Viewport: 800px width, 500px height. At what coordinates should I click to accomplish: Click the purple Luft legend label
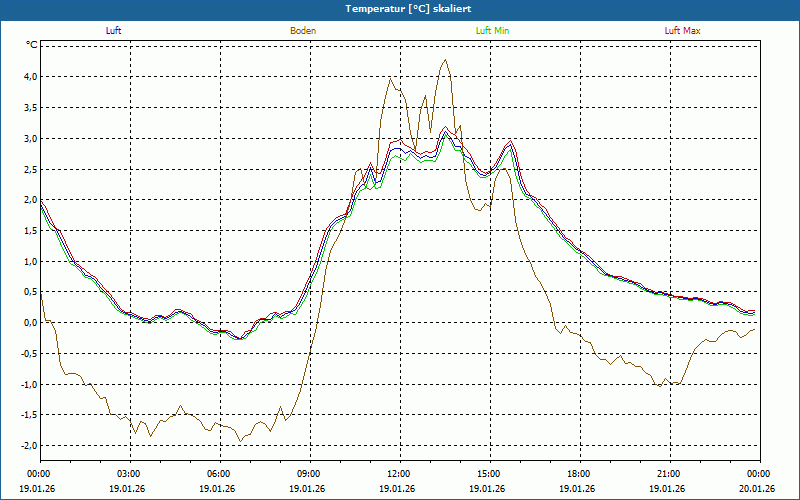113,31
